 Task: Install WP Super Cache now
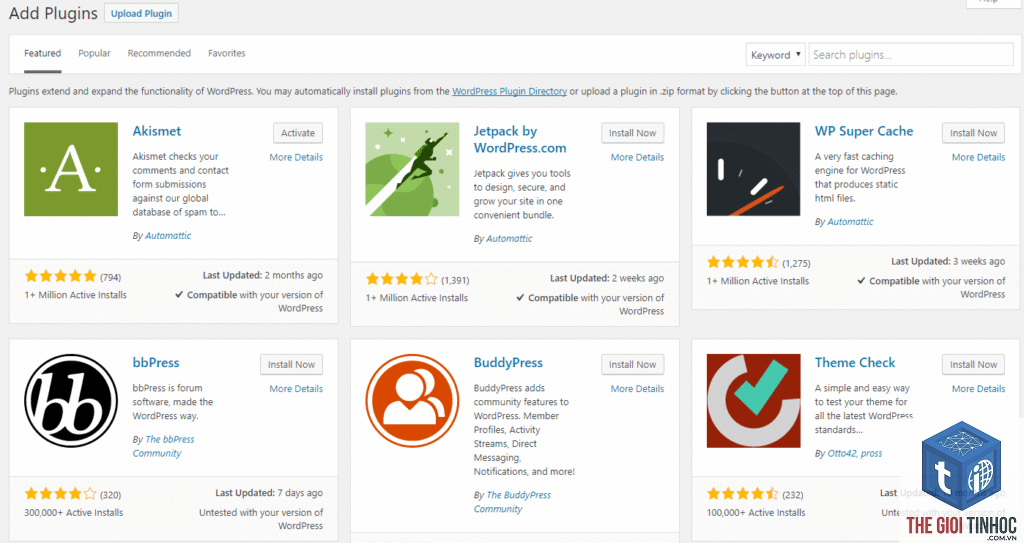point(973,133)
